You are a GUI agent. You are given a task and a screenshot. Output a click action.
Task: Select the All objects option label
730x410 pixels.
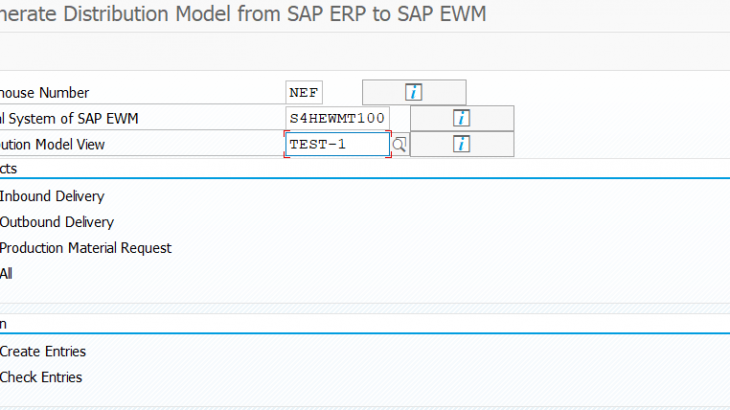(x=6, y=274)
